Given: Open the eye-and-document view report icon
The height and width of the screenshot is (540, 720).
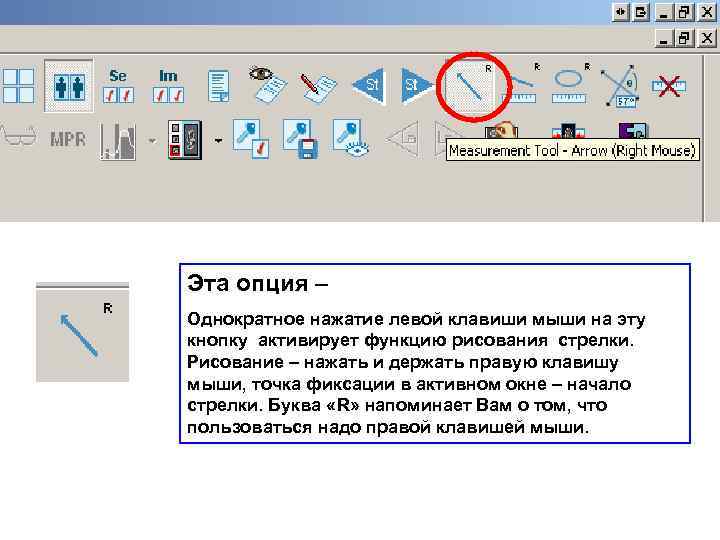Looking at the screenshot, I should pos(268,85).
